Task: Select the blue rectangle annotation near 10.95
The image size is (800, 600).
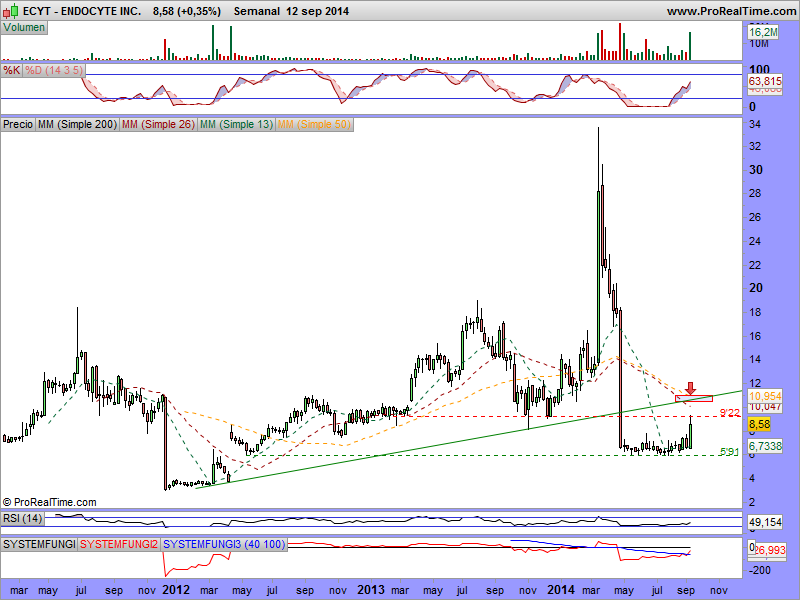Action: (x=694, y=399)
